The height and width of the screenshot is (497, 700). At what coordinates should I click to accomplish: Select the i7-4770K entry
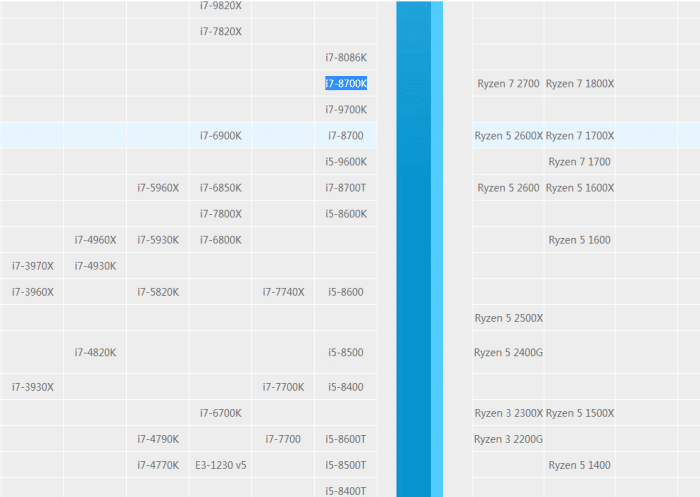[158, 465]
